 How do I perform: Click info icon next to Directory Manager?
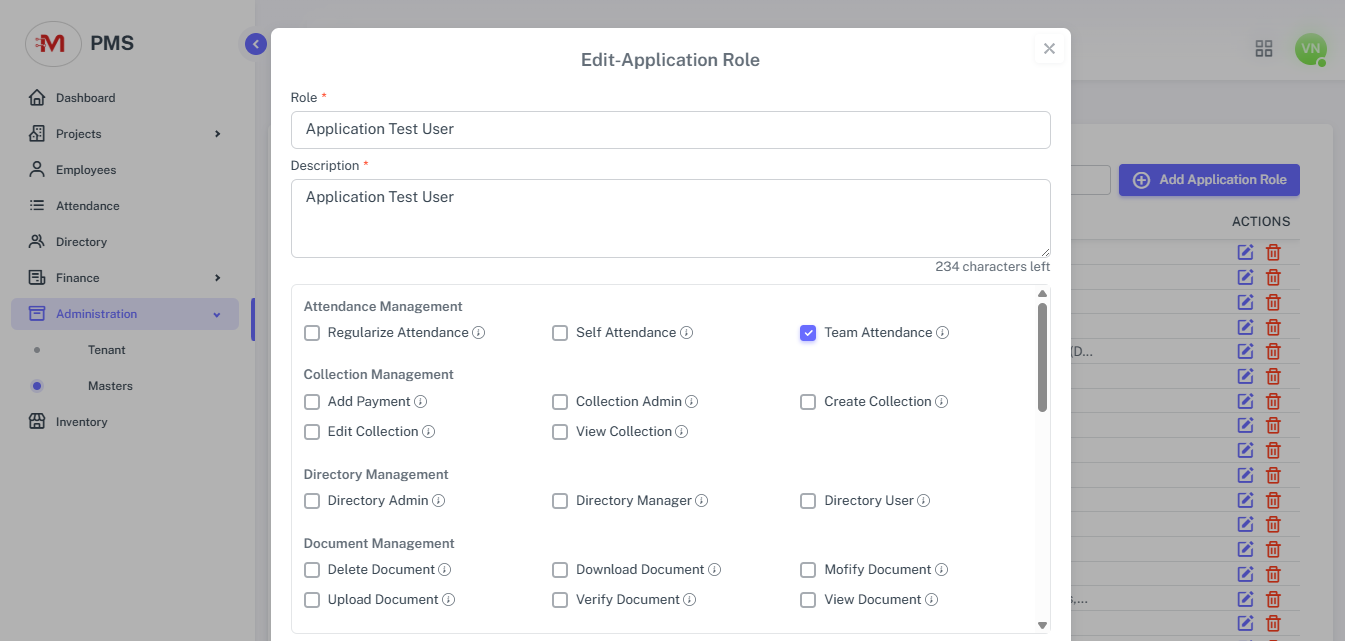tap(702, 501)
